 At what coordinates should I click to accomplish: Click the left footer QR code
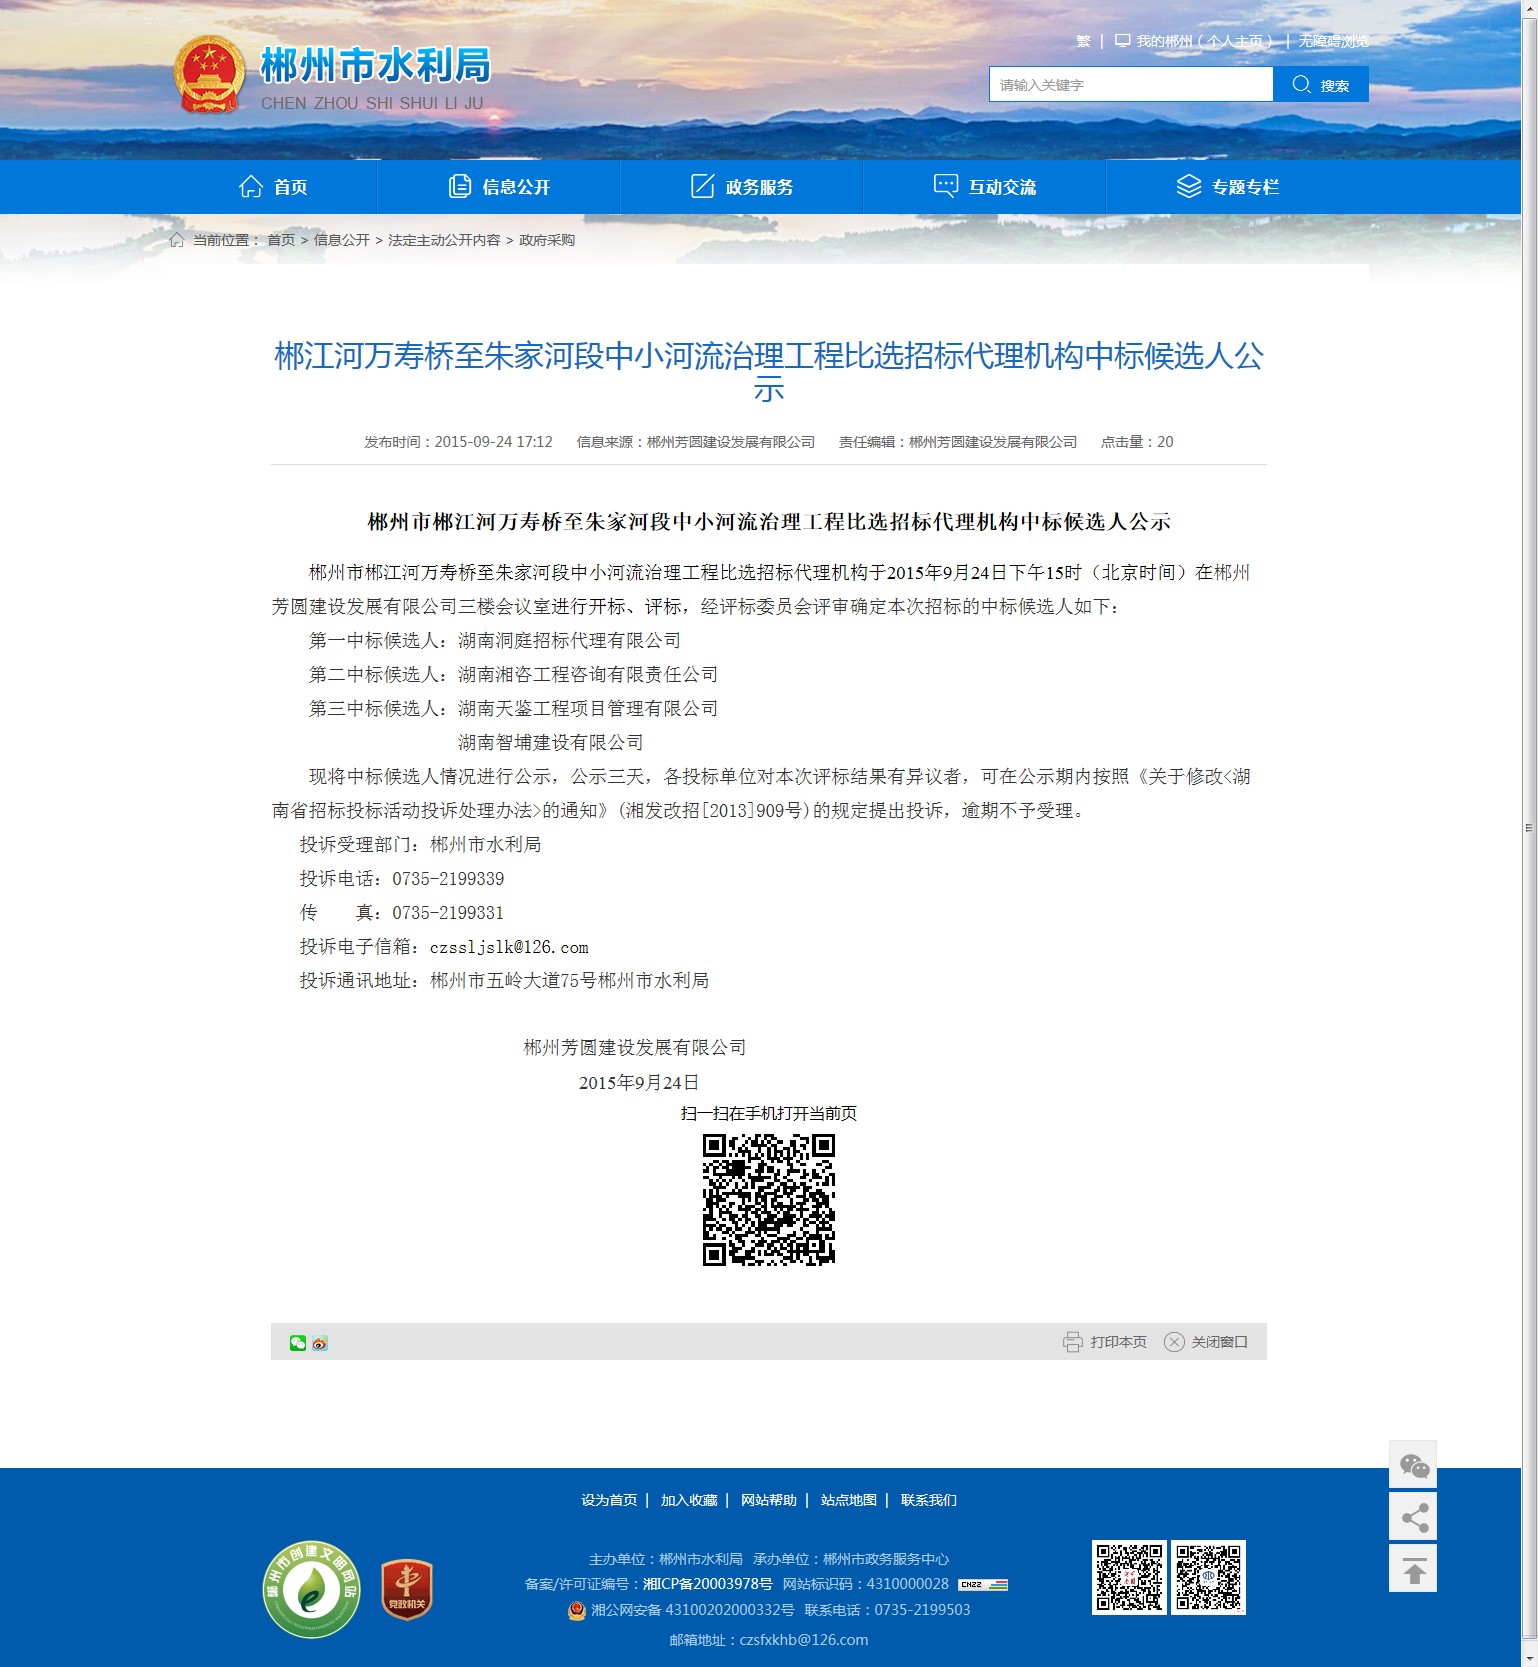tap(1129, 1577)
